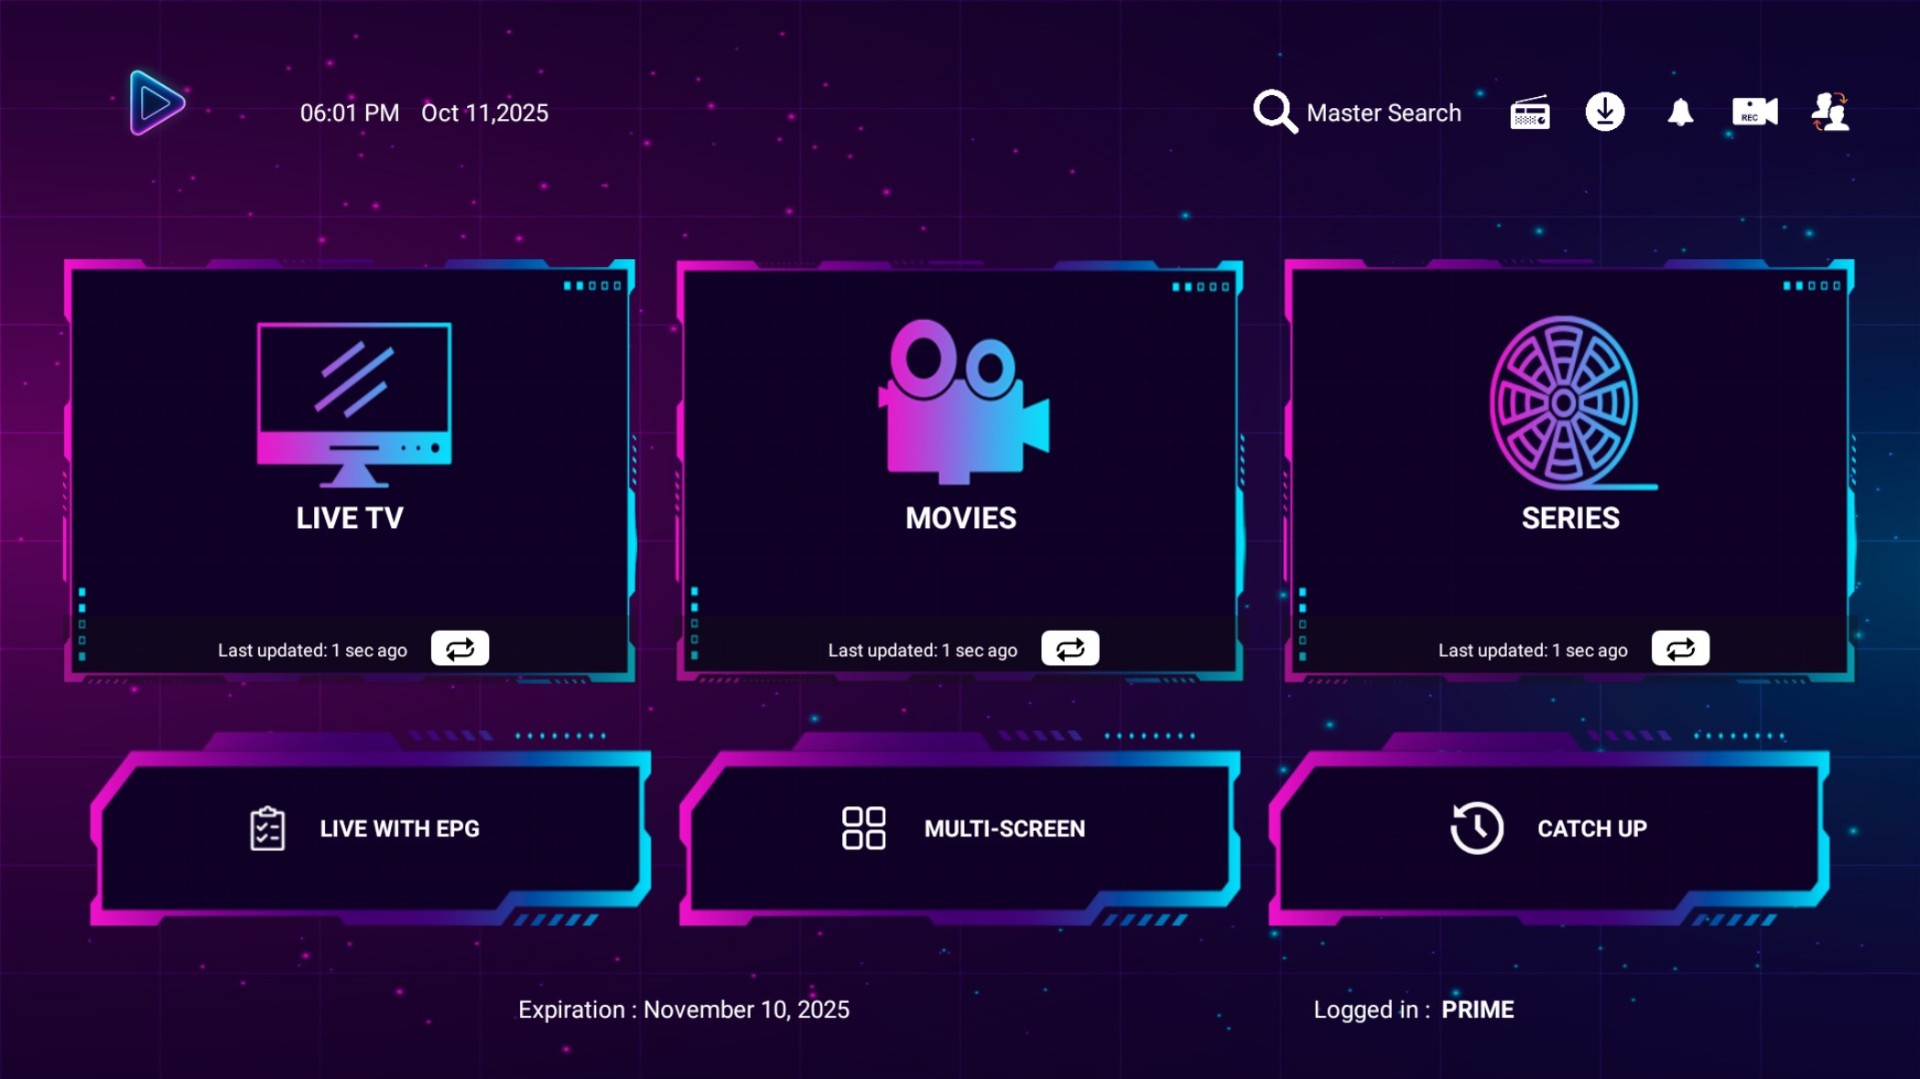This screenshot has height=1079, width=1920.
Task: Open the radio icon in top bar
Action: (x=1530, y=112)
